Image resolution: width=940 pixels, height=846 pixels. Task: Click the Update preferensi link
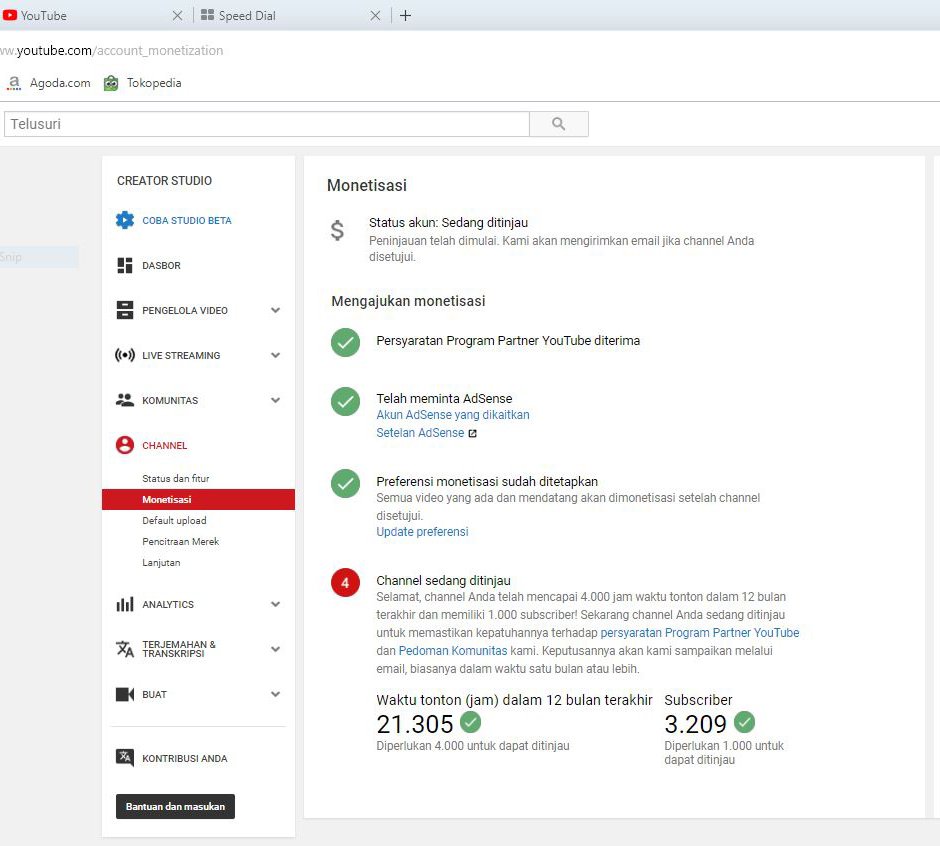tap(422, 532)
